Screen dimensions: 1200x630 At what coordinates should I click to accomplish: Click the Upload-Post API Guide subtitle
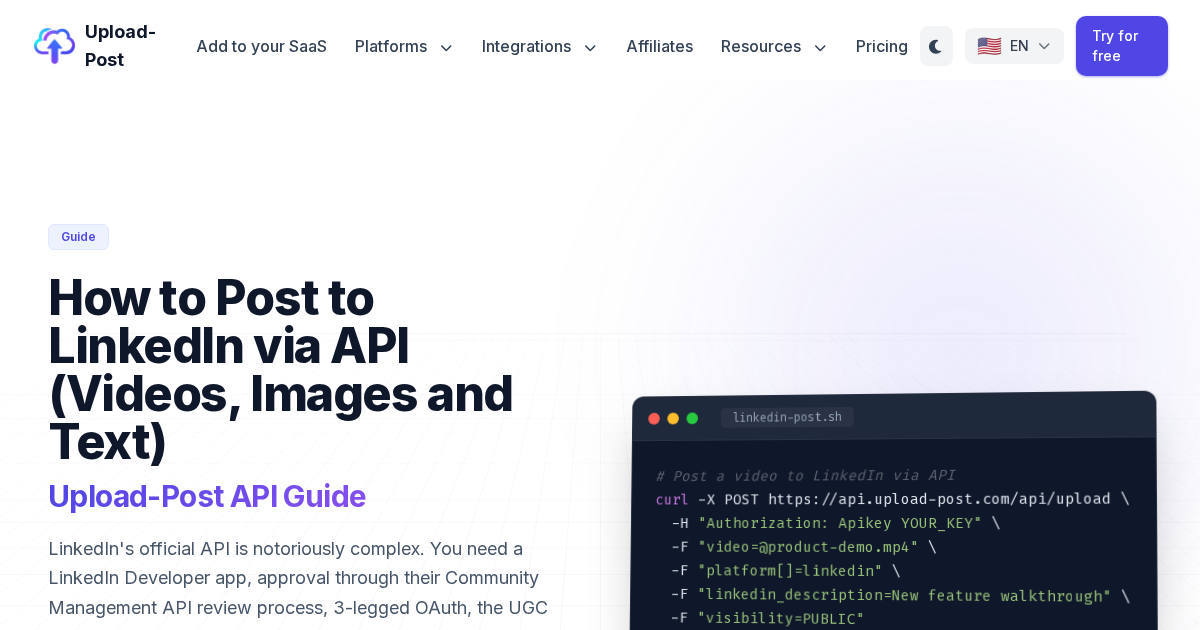click(207, 496)
